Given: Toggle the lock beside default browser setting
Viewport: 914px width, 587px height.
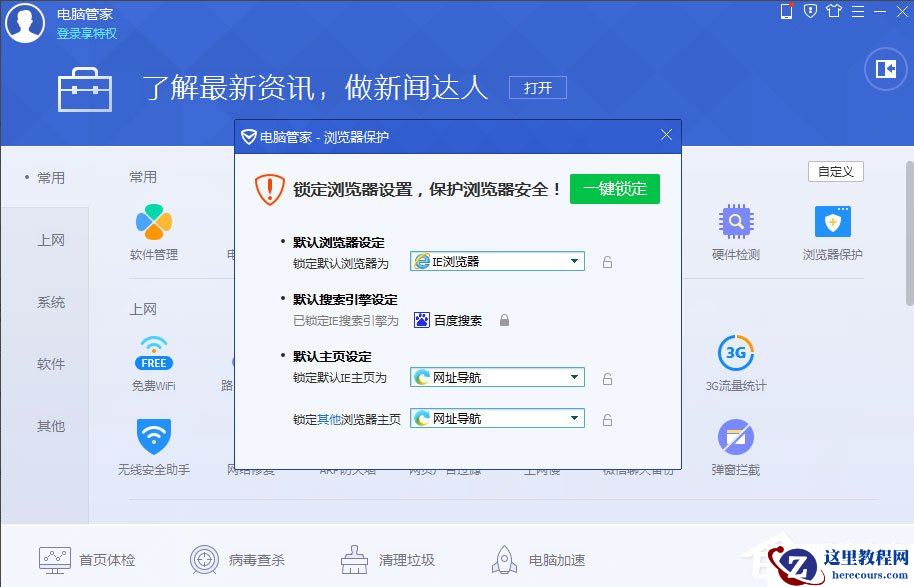Looking at the screenshot, I should click(607, 261).
